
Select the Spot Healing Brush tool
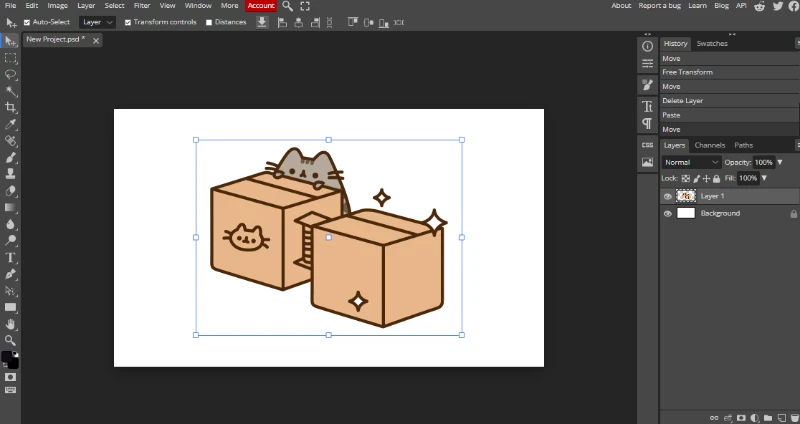tap(10, 141)
